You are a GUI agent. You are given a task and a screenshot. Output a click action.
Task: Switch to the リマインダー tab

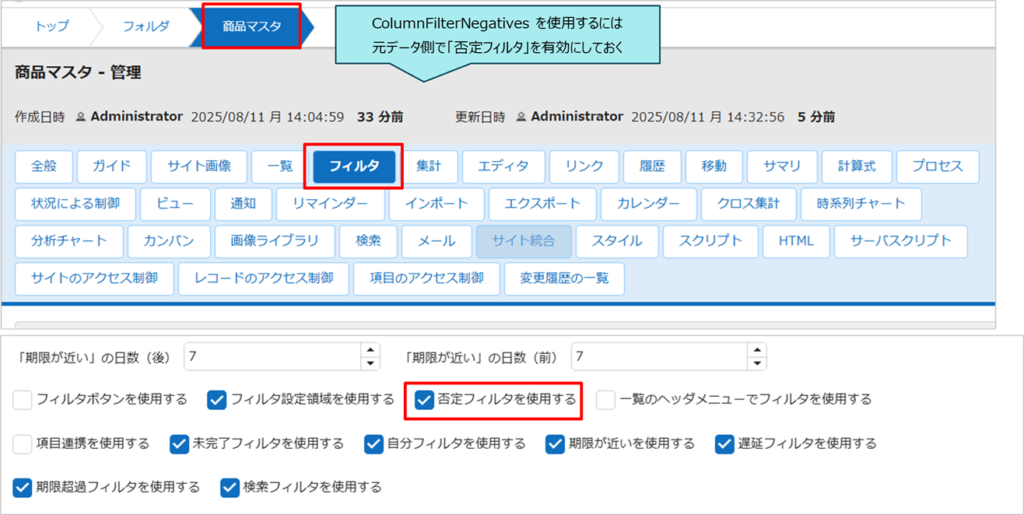pos(330,204)
